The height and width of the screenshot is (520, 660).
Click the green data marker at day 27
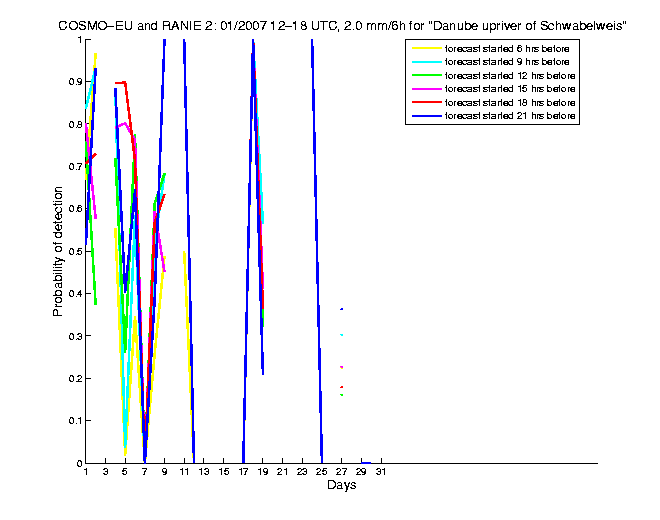click(341, 395)
